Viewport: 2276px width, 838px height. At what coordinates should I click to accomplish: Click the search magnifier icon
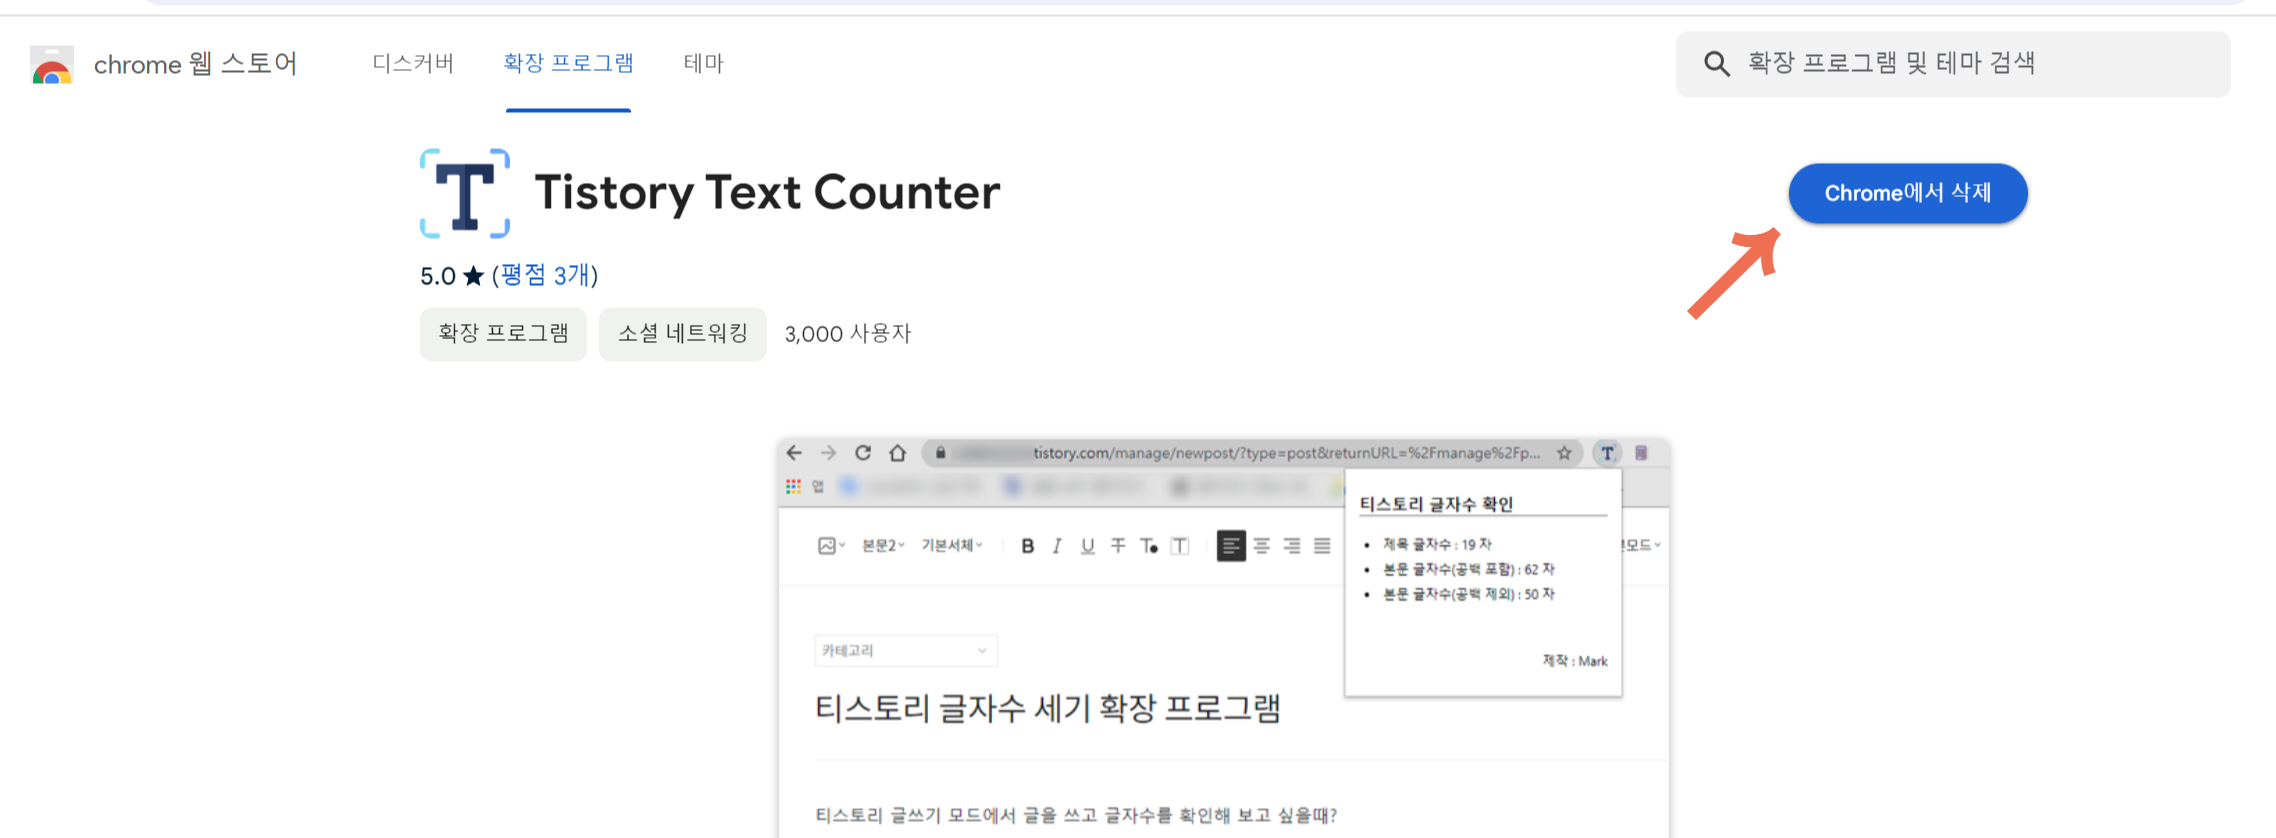(1717, 64)
